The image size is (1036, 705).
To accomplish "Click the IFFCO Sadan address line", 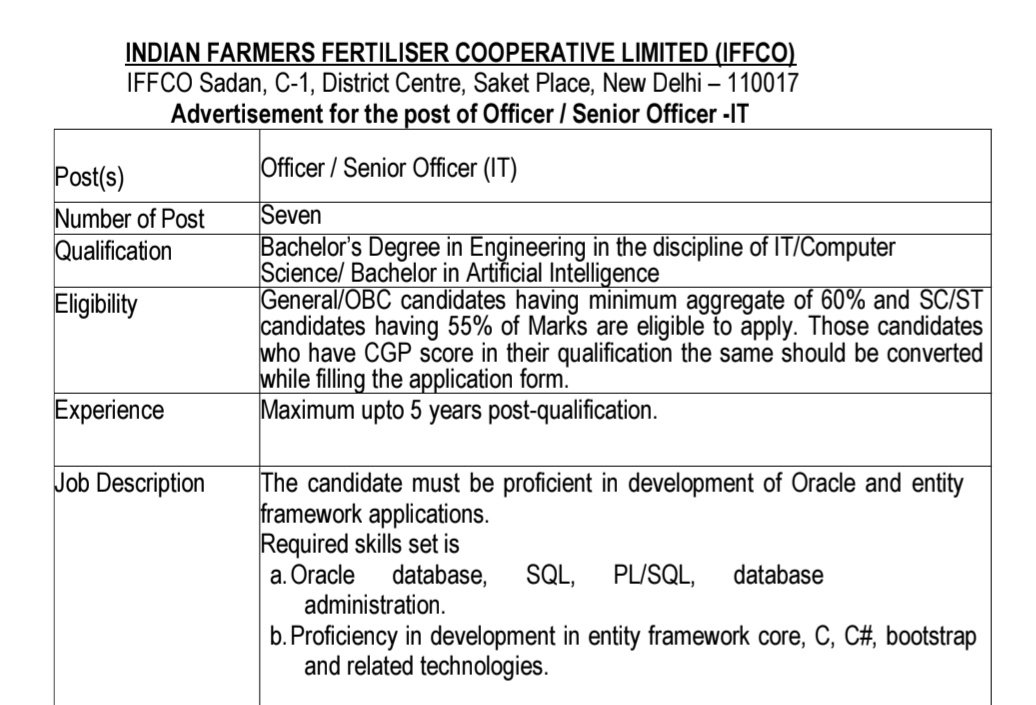I will pos(462,83).
